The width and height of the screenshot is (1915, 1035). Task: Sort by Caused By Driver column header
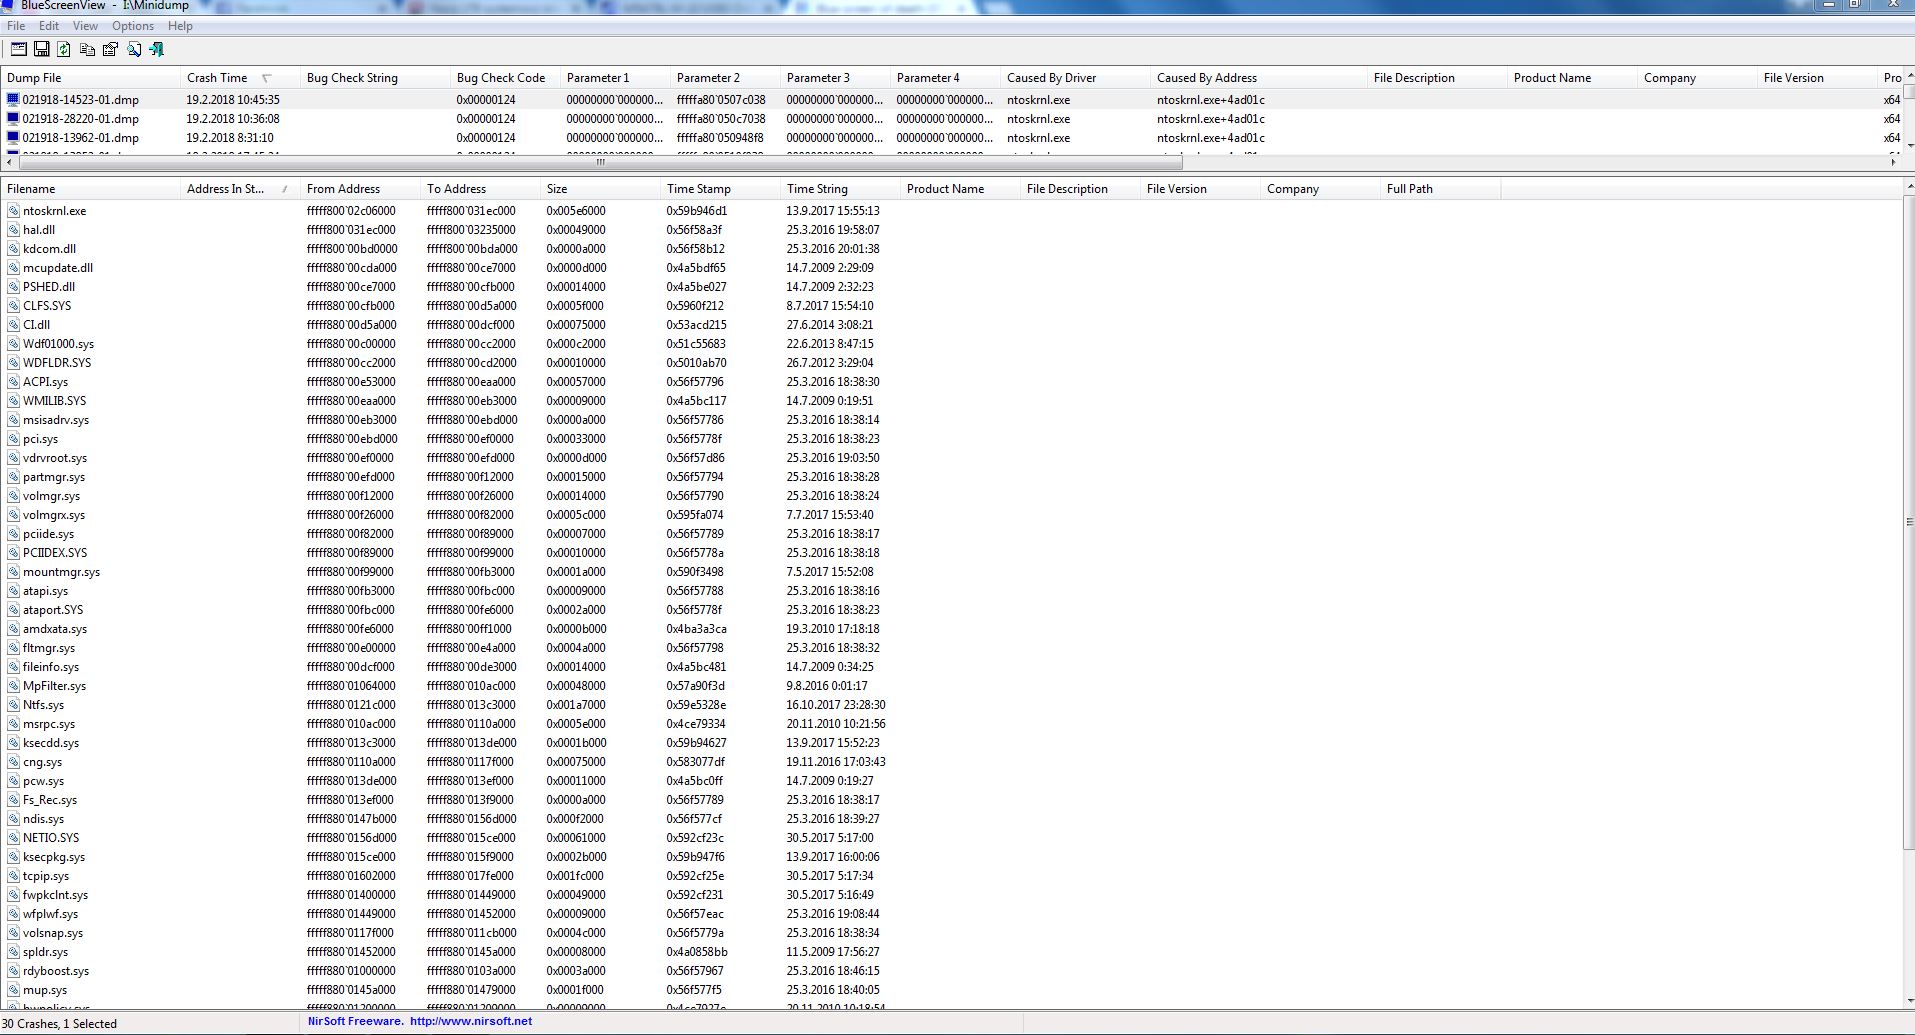(x=1075, y=78)
